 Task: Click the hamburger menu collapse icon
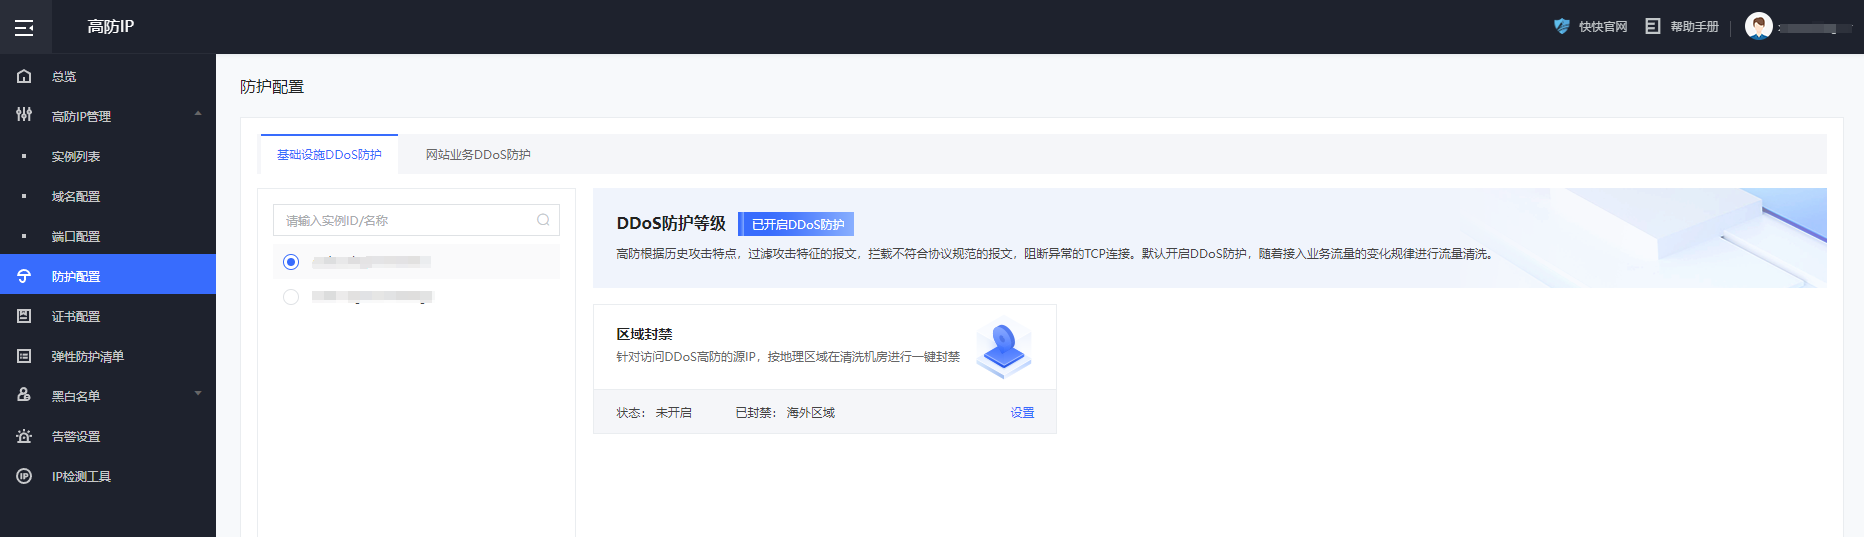24,27
